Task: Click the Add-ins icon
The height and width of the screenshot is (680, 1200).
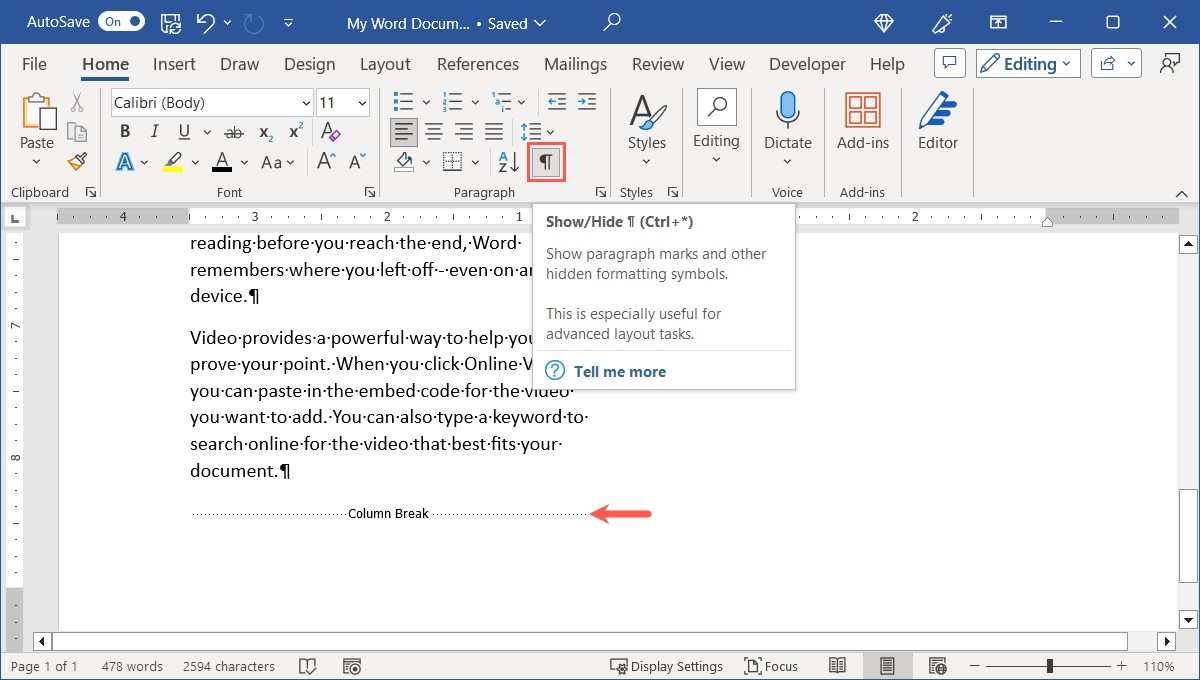Action: 862,110
